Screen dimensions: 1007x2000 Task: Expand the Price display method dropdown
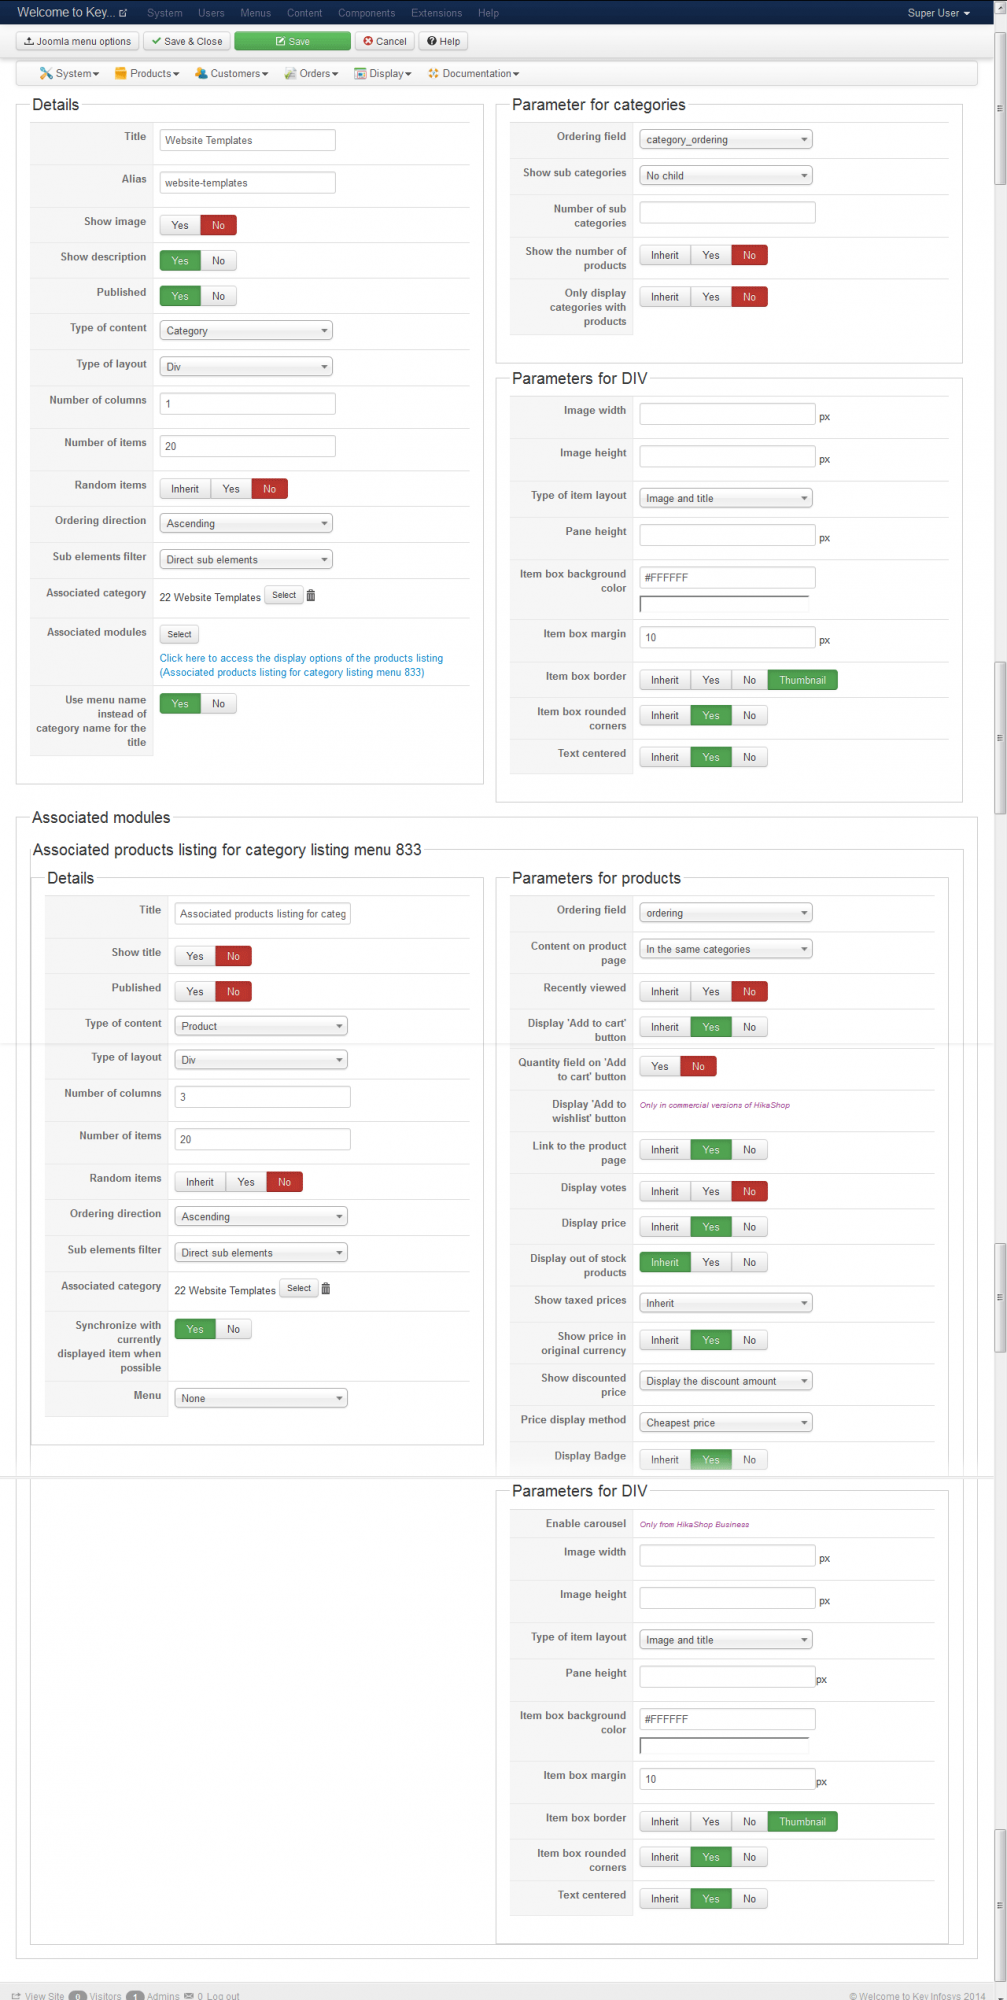coord(726,1423)
